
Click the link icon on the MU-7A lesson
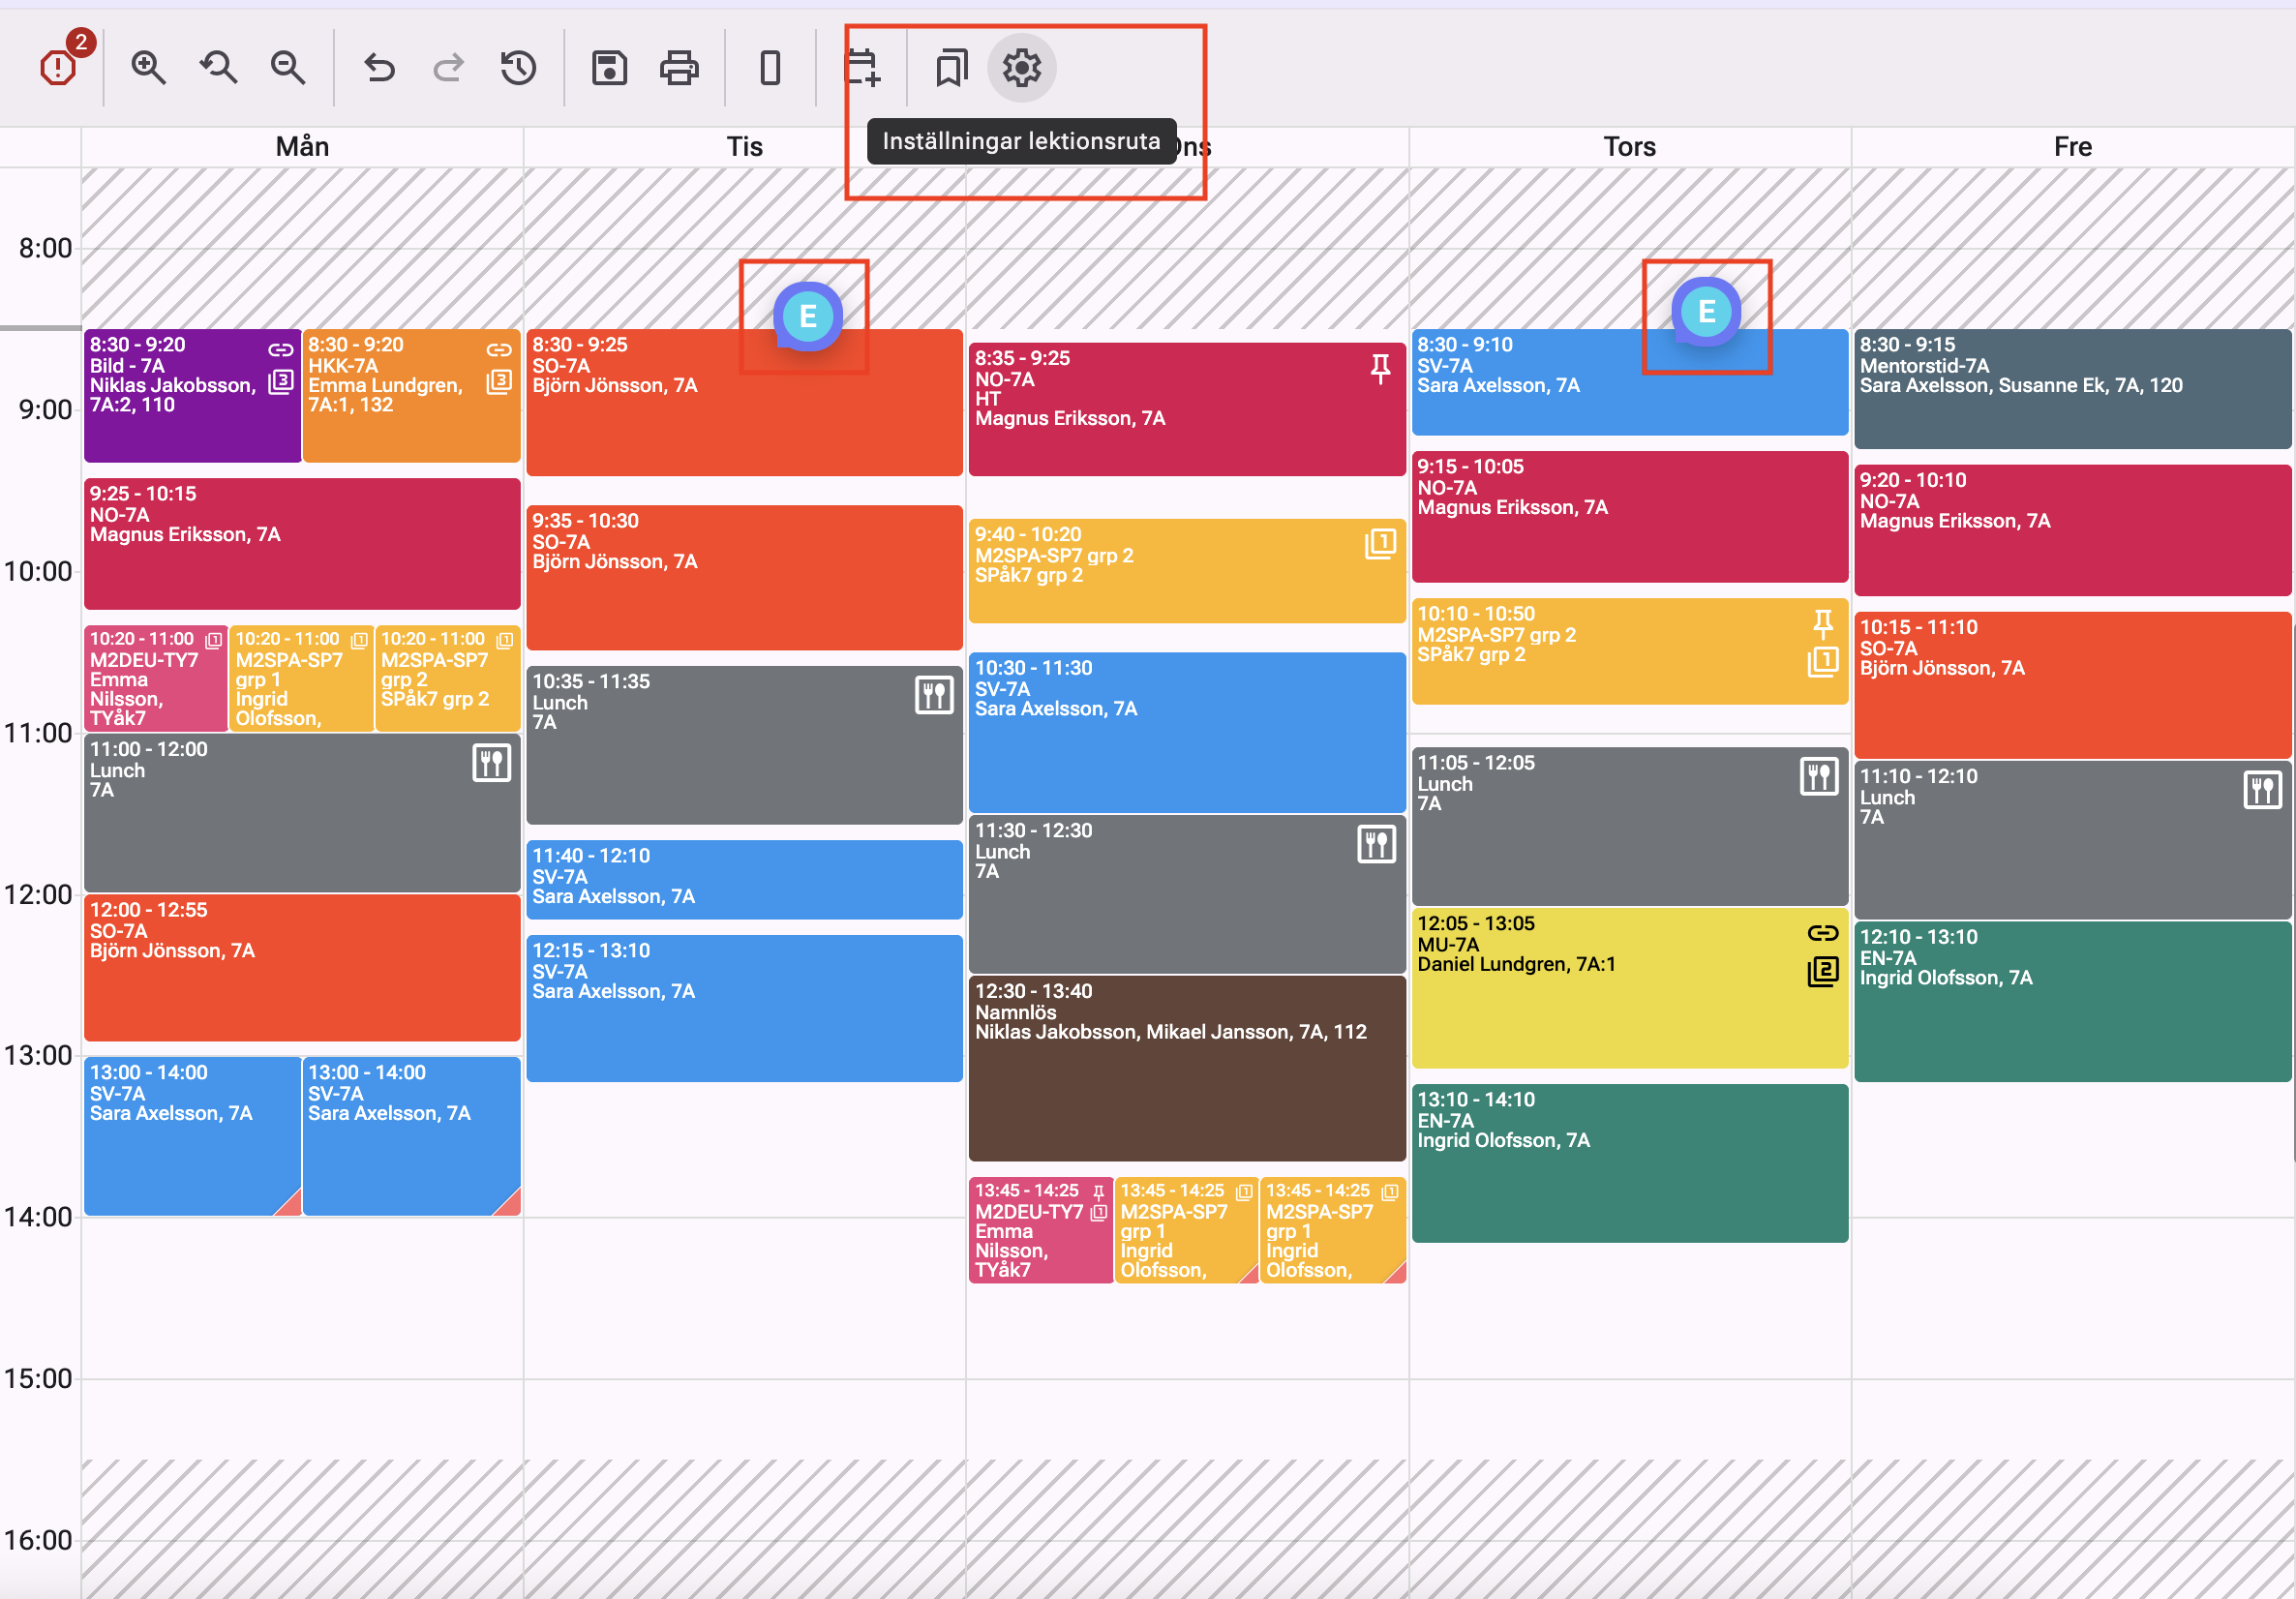(x=1822, y=933)
